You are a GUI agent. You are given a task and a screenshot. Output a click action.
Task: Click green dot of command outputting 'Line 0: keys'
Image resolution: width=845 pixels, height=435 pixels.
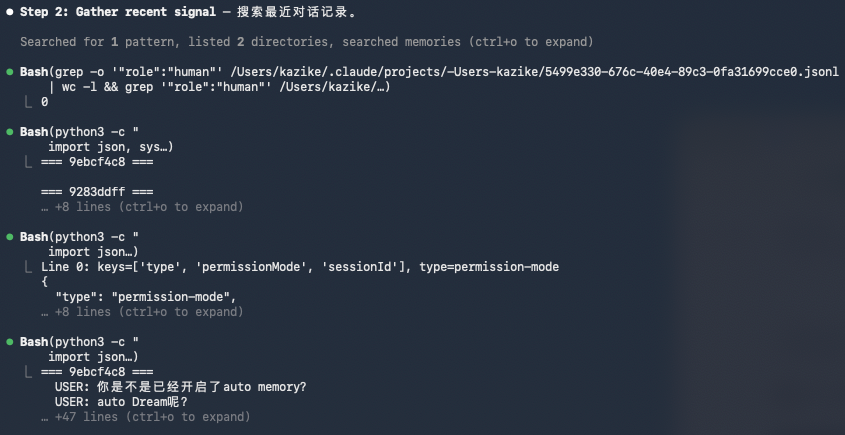tap(9, 237)
